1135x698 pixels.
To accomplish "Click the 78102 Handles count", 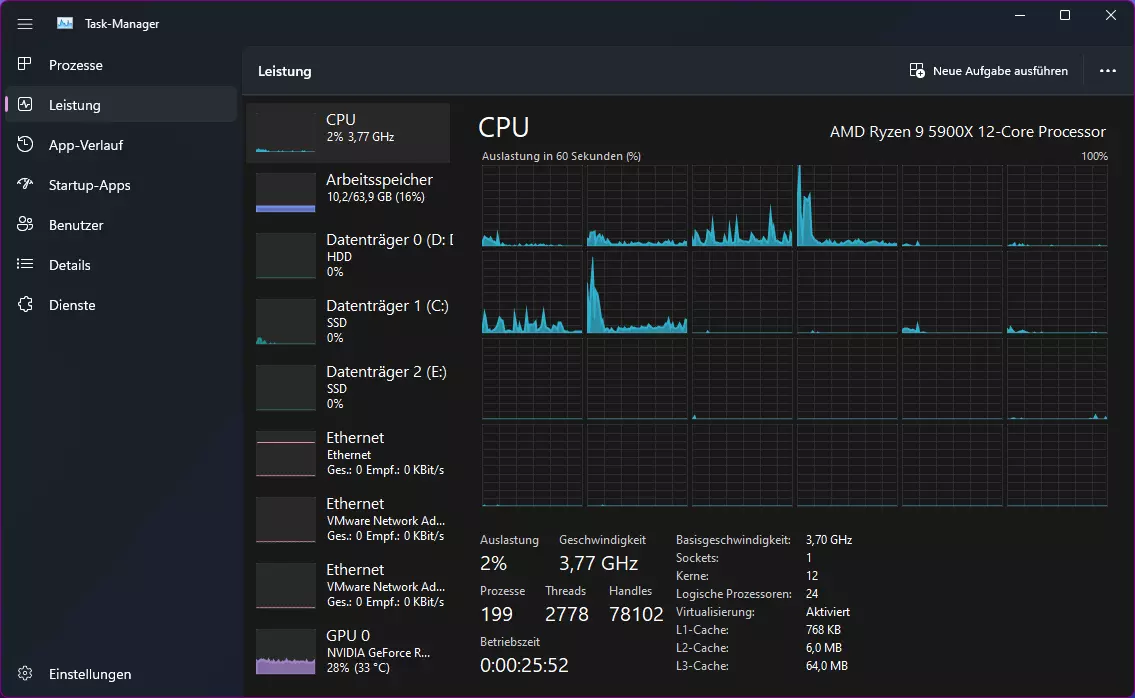I will pyautogui.click(x=636, y=614).
